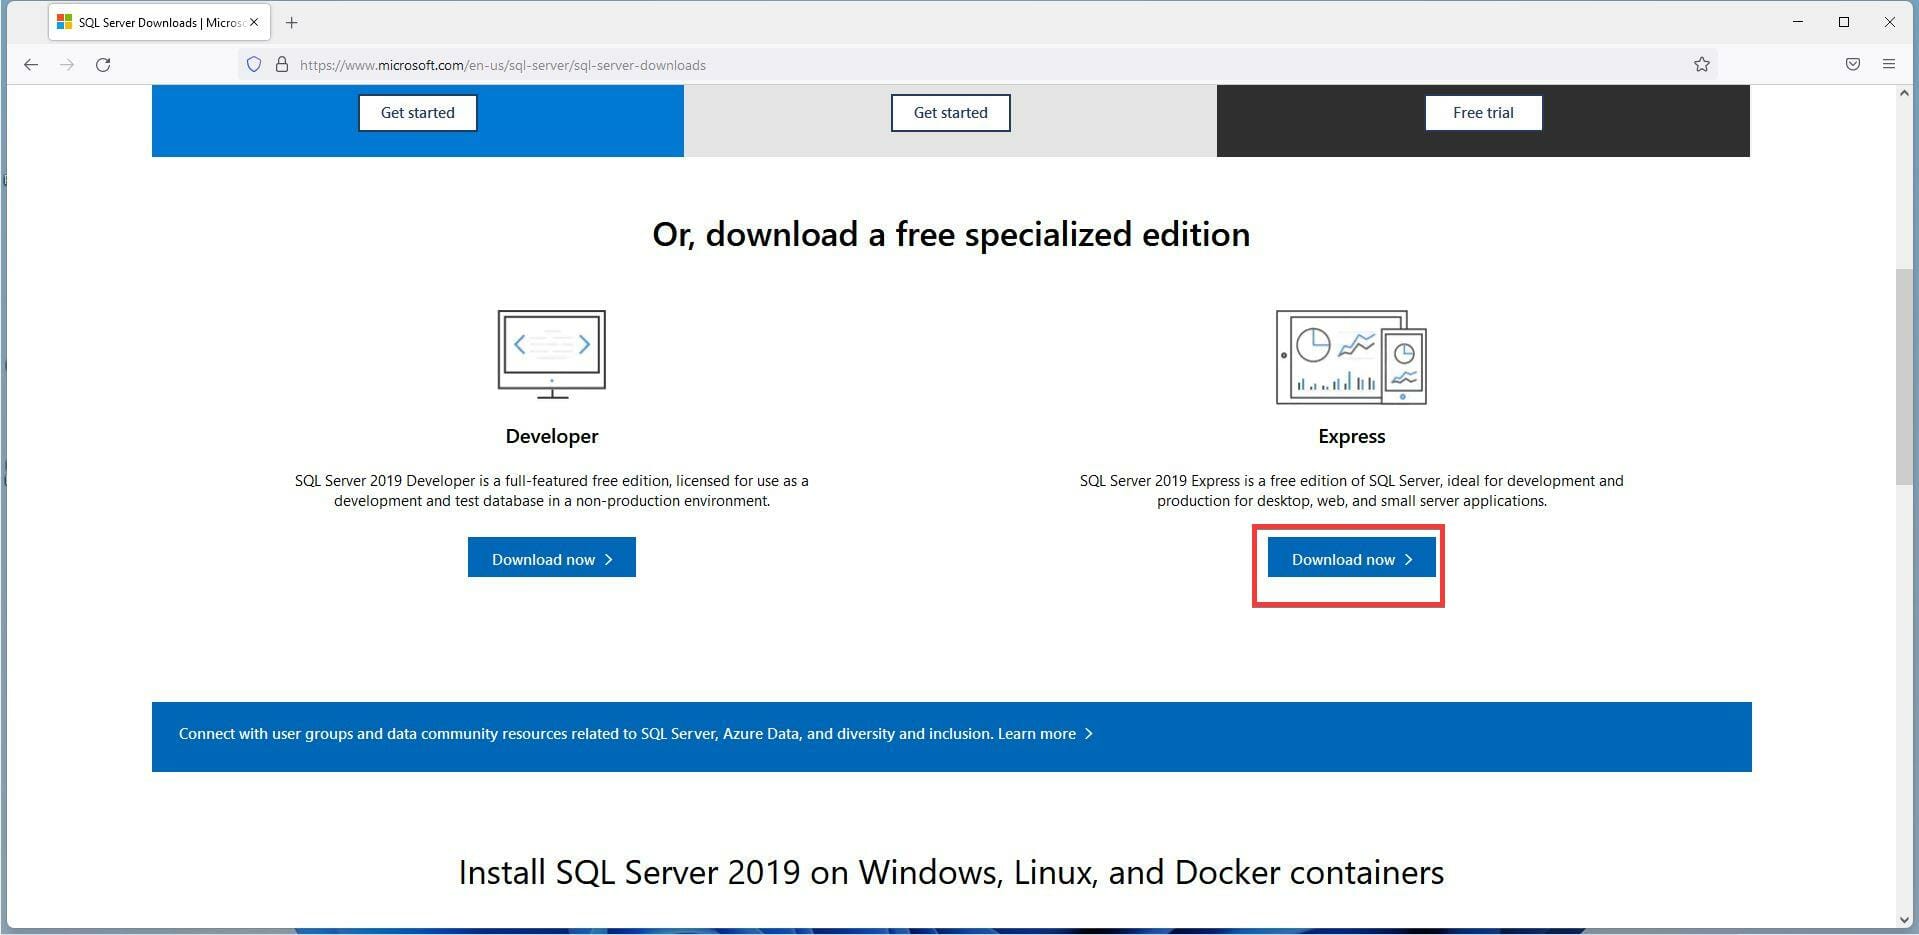This screenshot has height=935, width=1919.
Task: Click the Free trial button
Action: pos(1483,112)
